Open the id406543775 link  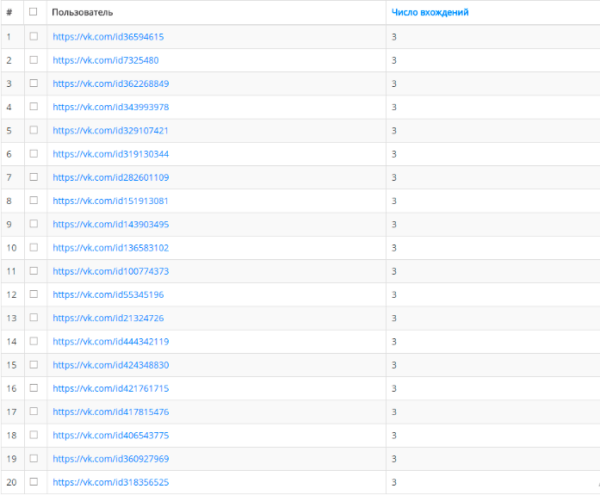(111, 435)
